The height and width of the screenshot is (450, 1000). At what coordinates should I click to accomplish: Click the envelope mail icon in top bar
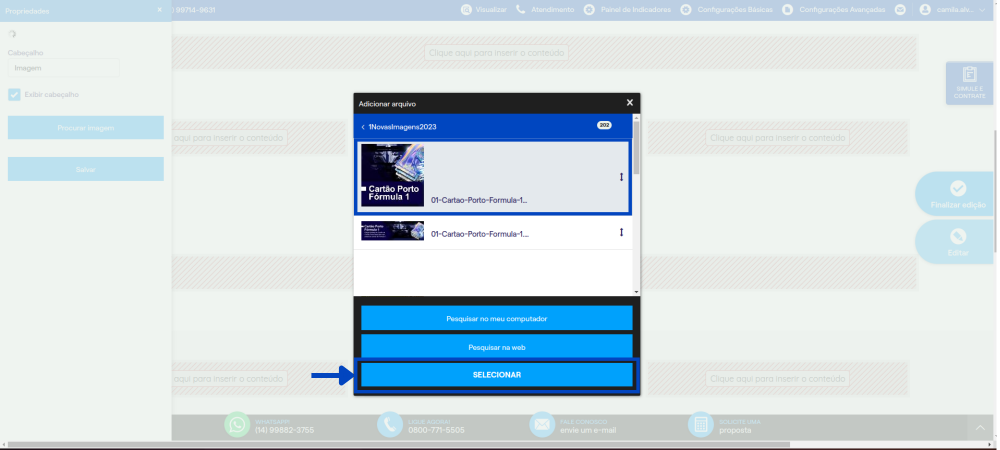(900, 10)
